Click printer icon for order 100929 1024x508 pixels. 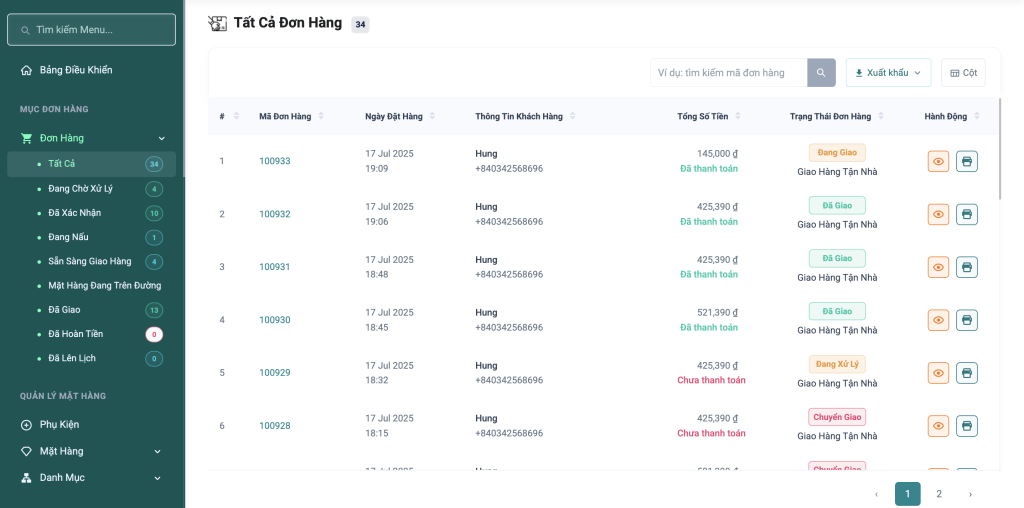[x=966, y=373]
